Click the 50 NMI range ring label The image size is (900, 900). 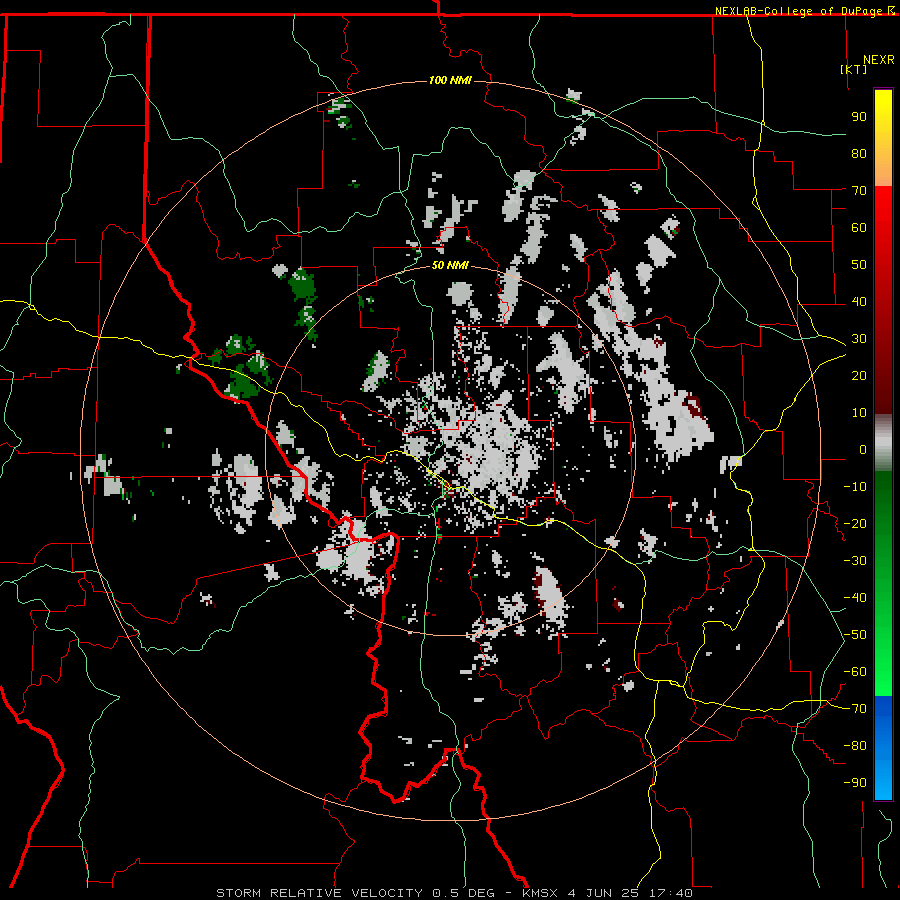coord(450,265)
